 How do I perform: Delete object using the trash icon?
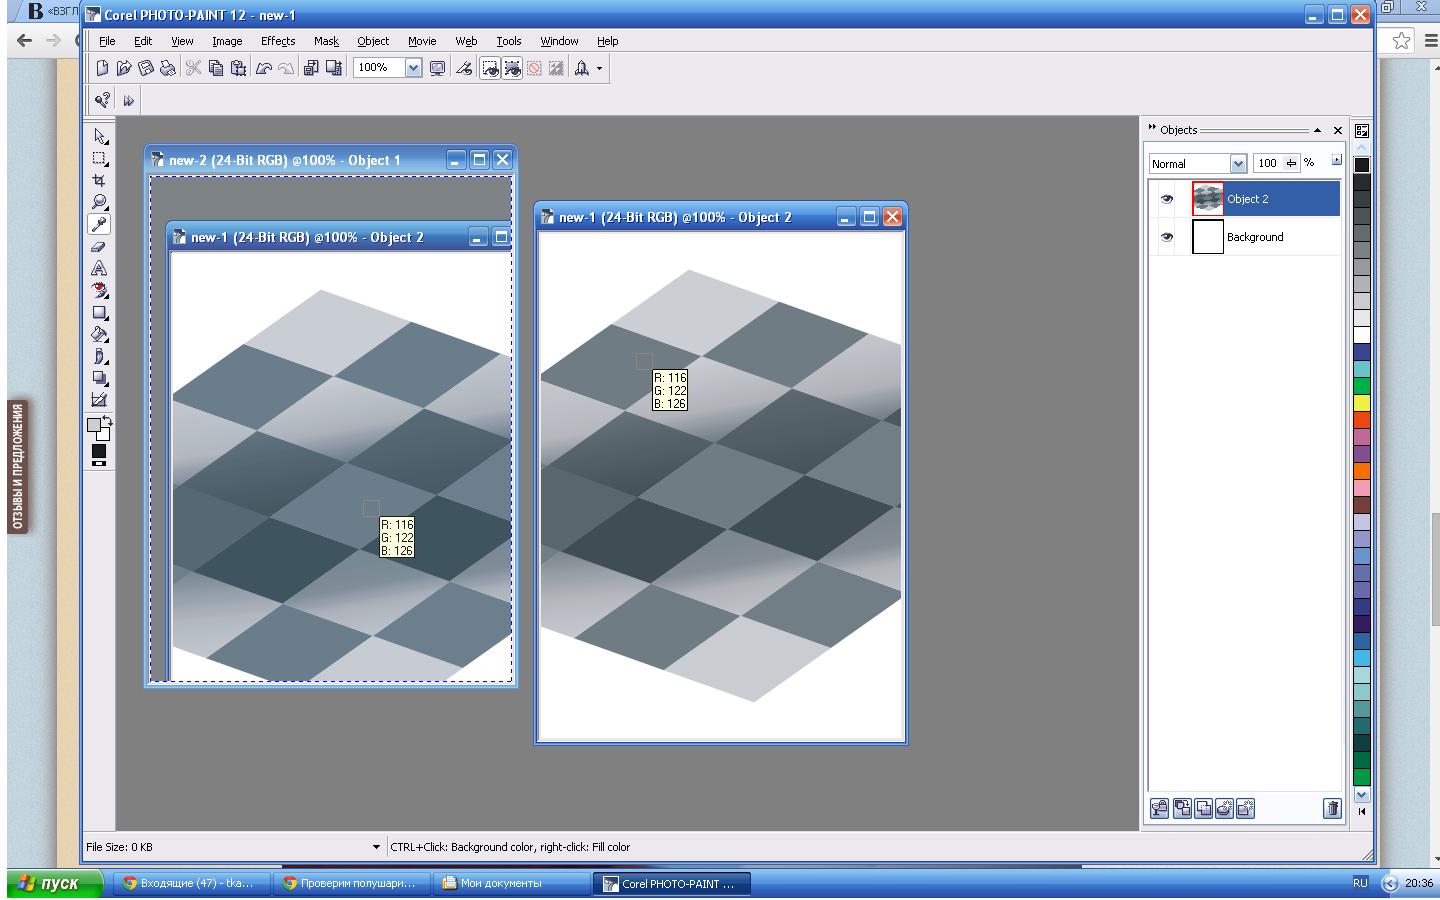pyautogui.click(x=1332, y=808)
